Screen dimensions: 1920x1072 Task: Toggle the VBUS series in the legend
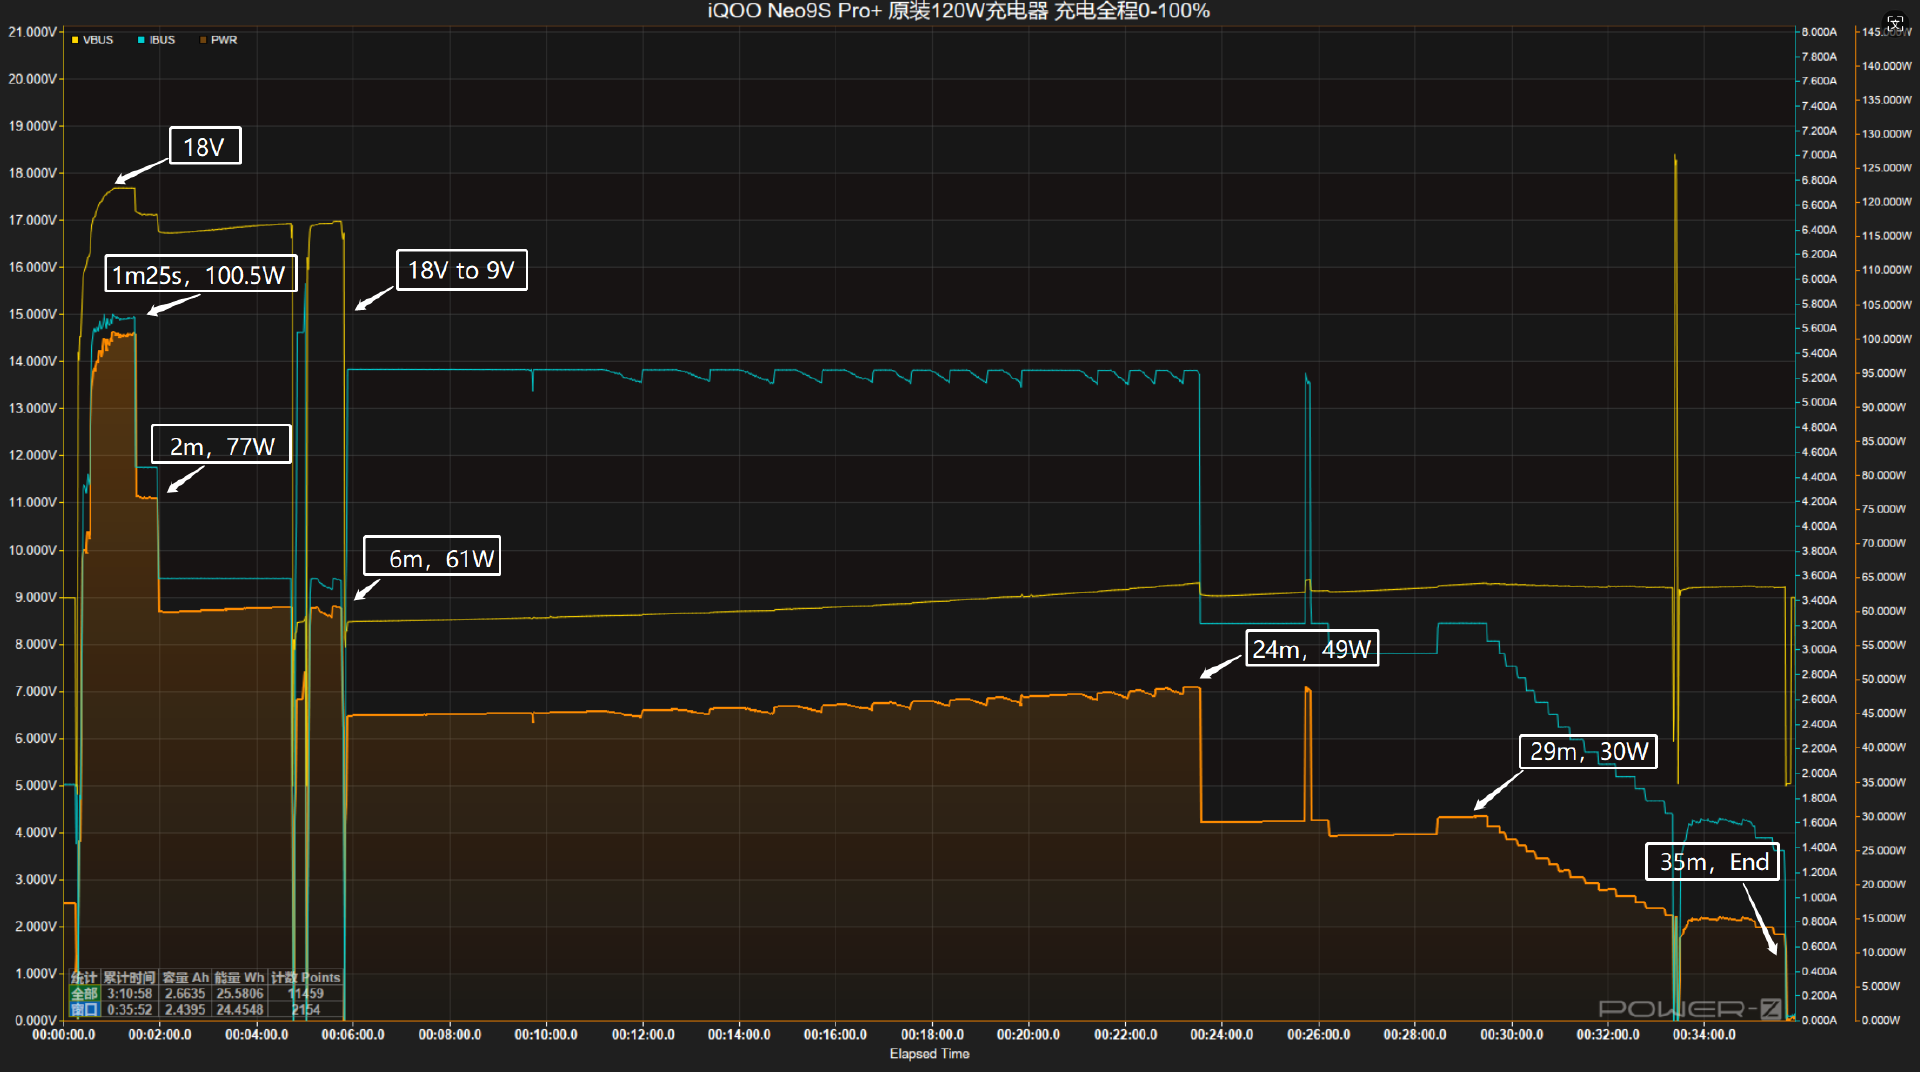[92, 40]
